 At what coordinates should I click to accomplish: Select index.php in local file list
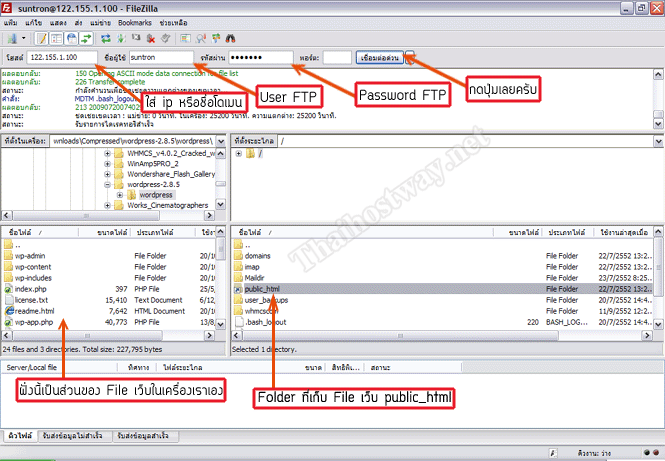click(x=31, y=289)
